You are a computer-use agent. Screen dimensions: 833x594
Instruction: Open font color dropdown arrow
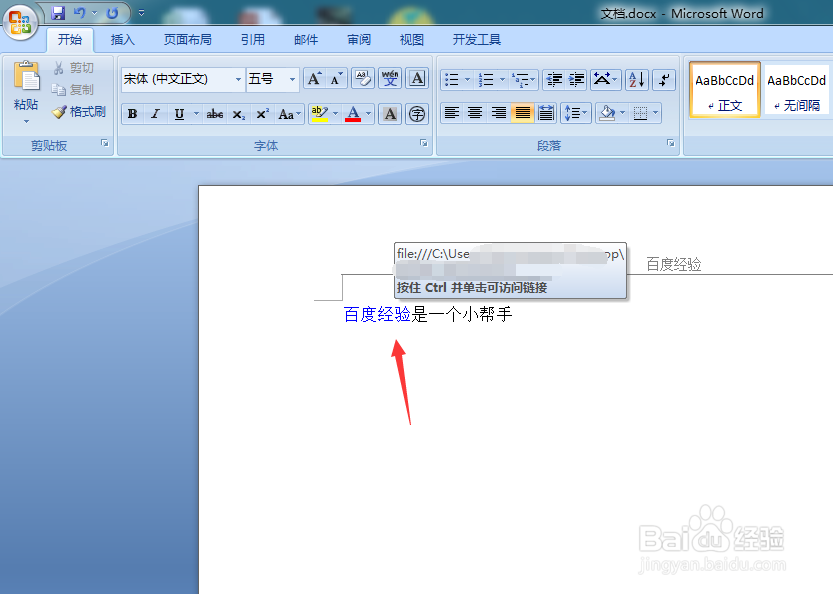click(369, 114)
